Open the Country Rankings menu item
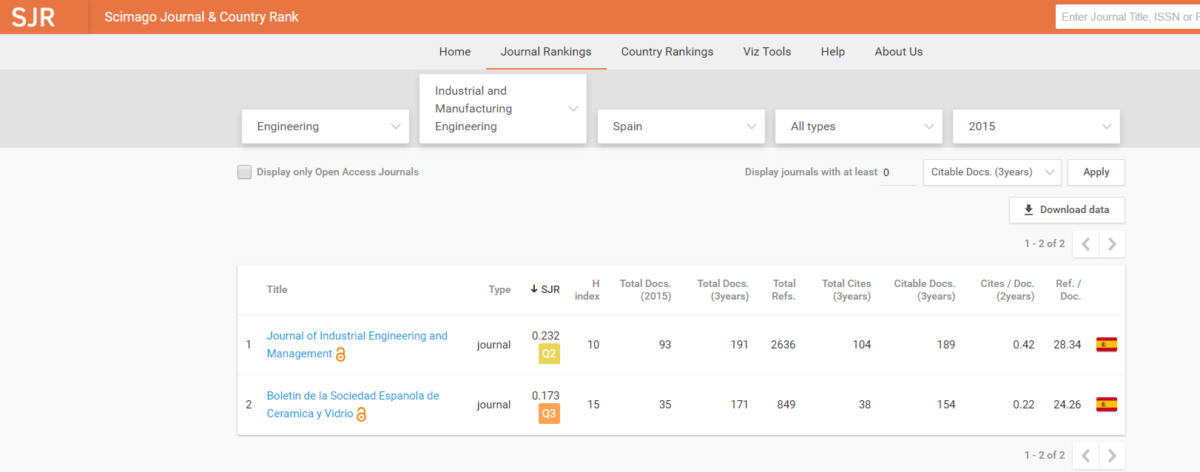The image size is (1200, 472). (667, 52)
